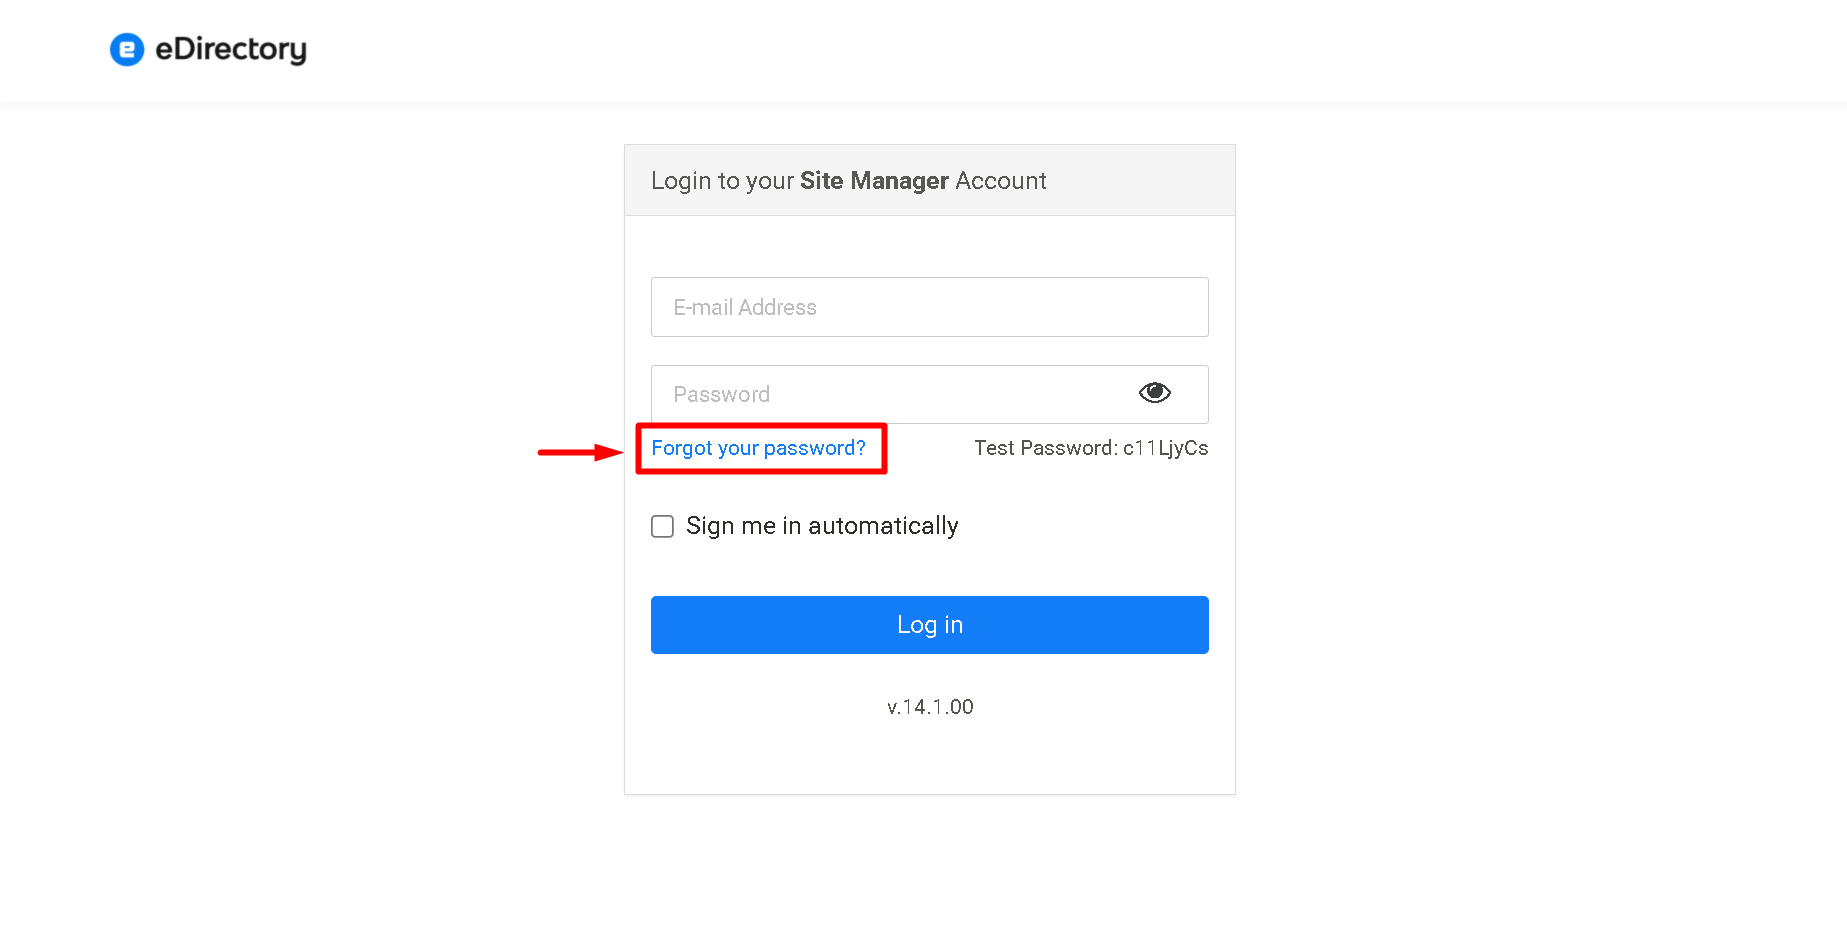Focus the E-mail Address field
1847x928 pixels.
929,307
